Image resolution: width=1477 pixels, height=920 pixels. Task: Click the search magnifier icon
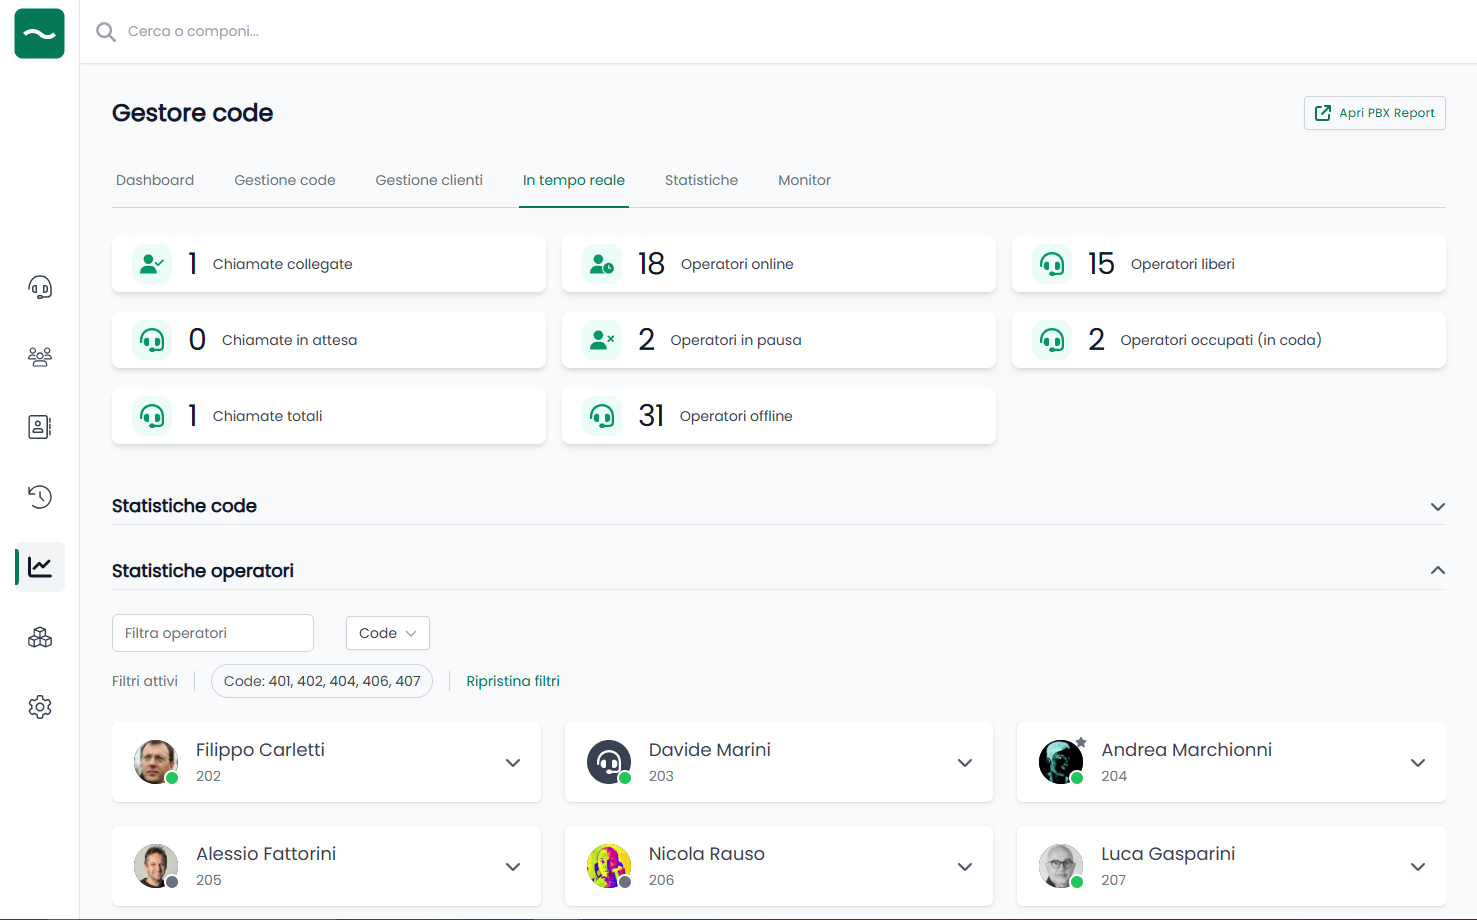tap(105, 32)
